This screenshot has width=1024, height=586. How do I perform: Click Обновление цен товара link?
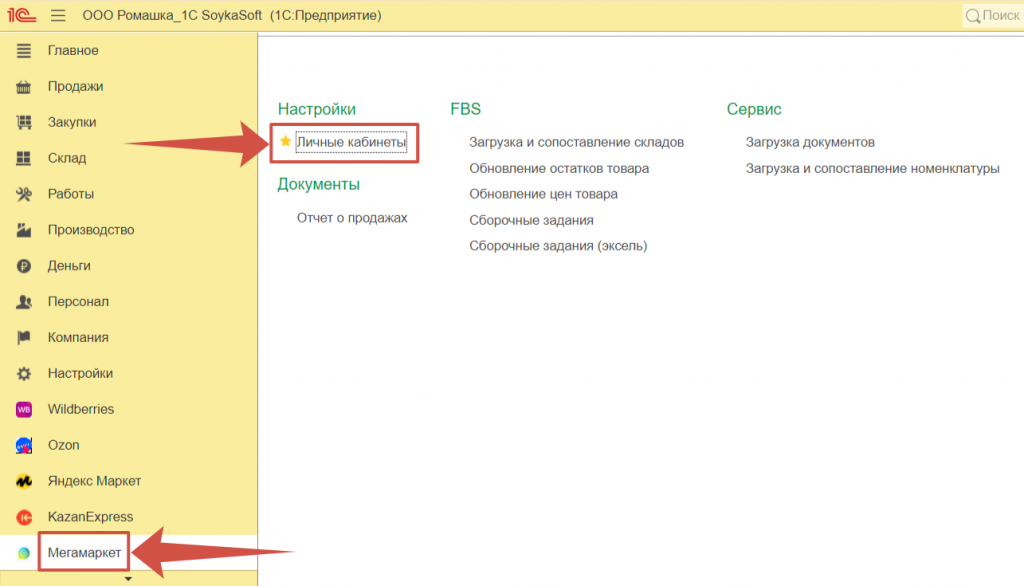pyautogui.click(x=543, y=194)
